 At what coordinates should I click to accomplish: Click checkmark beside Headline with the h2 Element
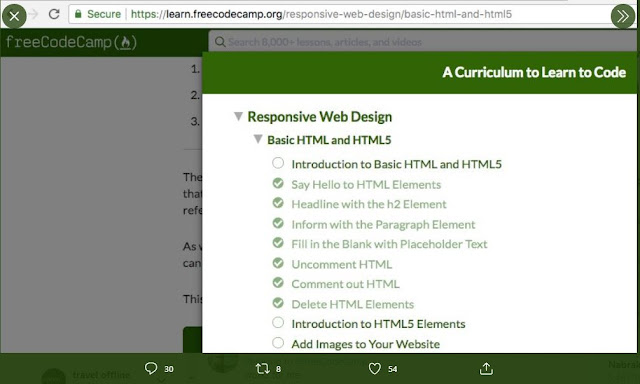pyautogui.click(x=278, y=203)
